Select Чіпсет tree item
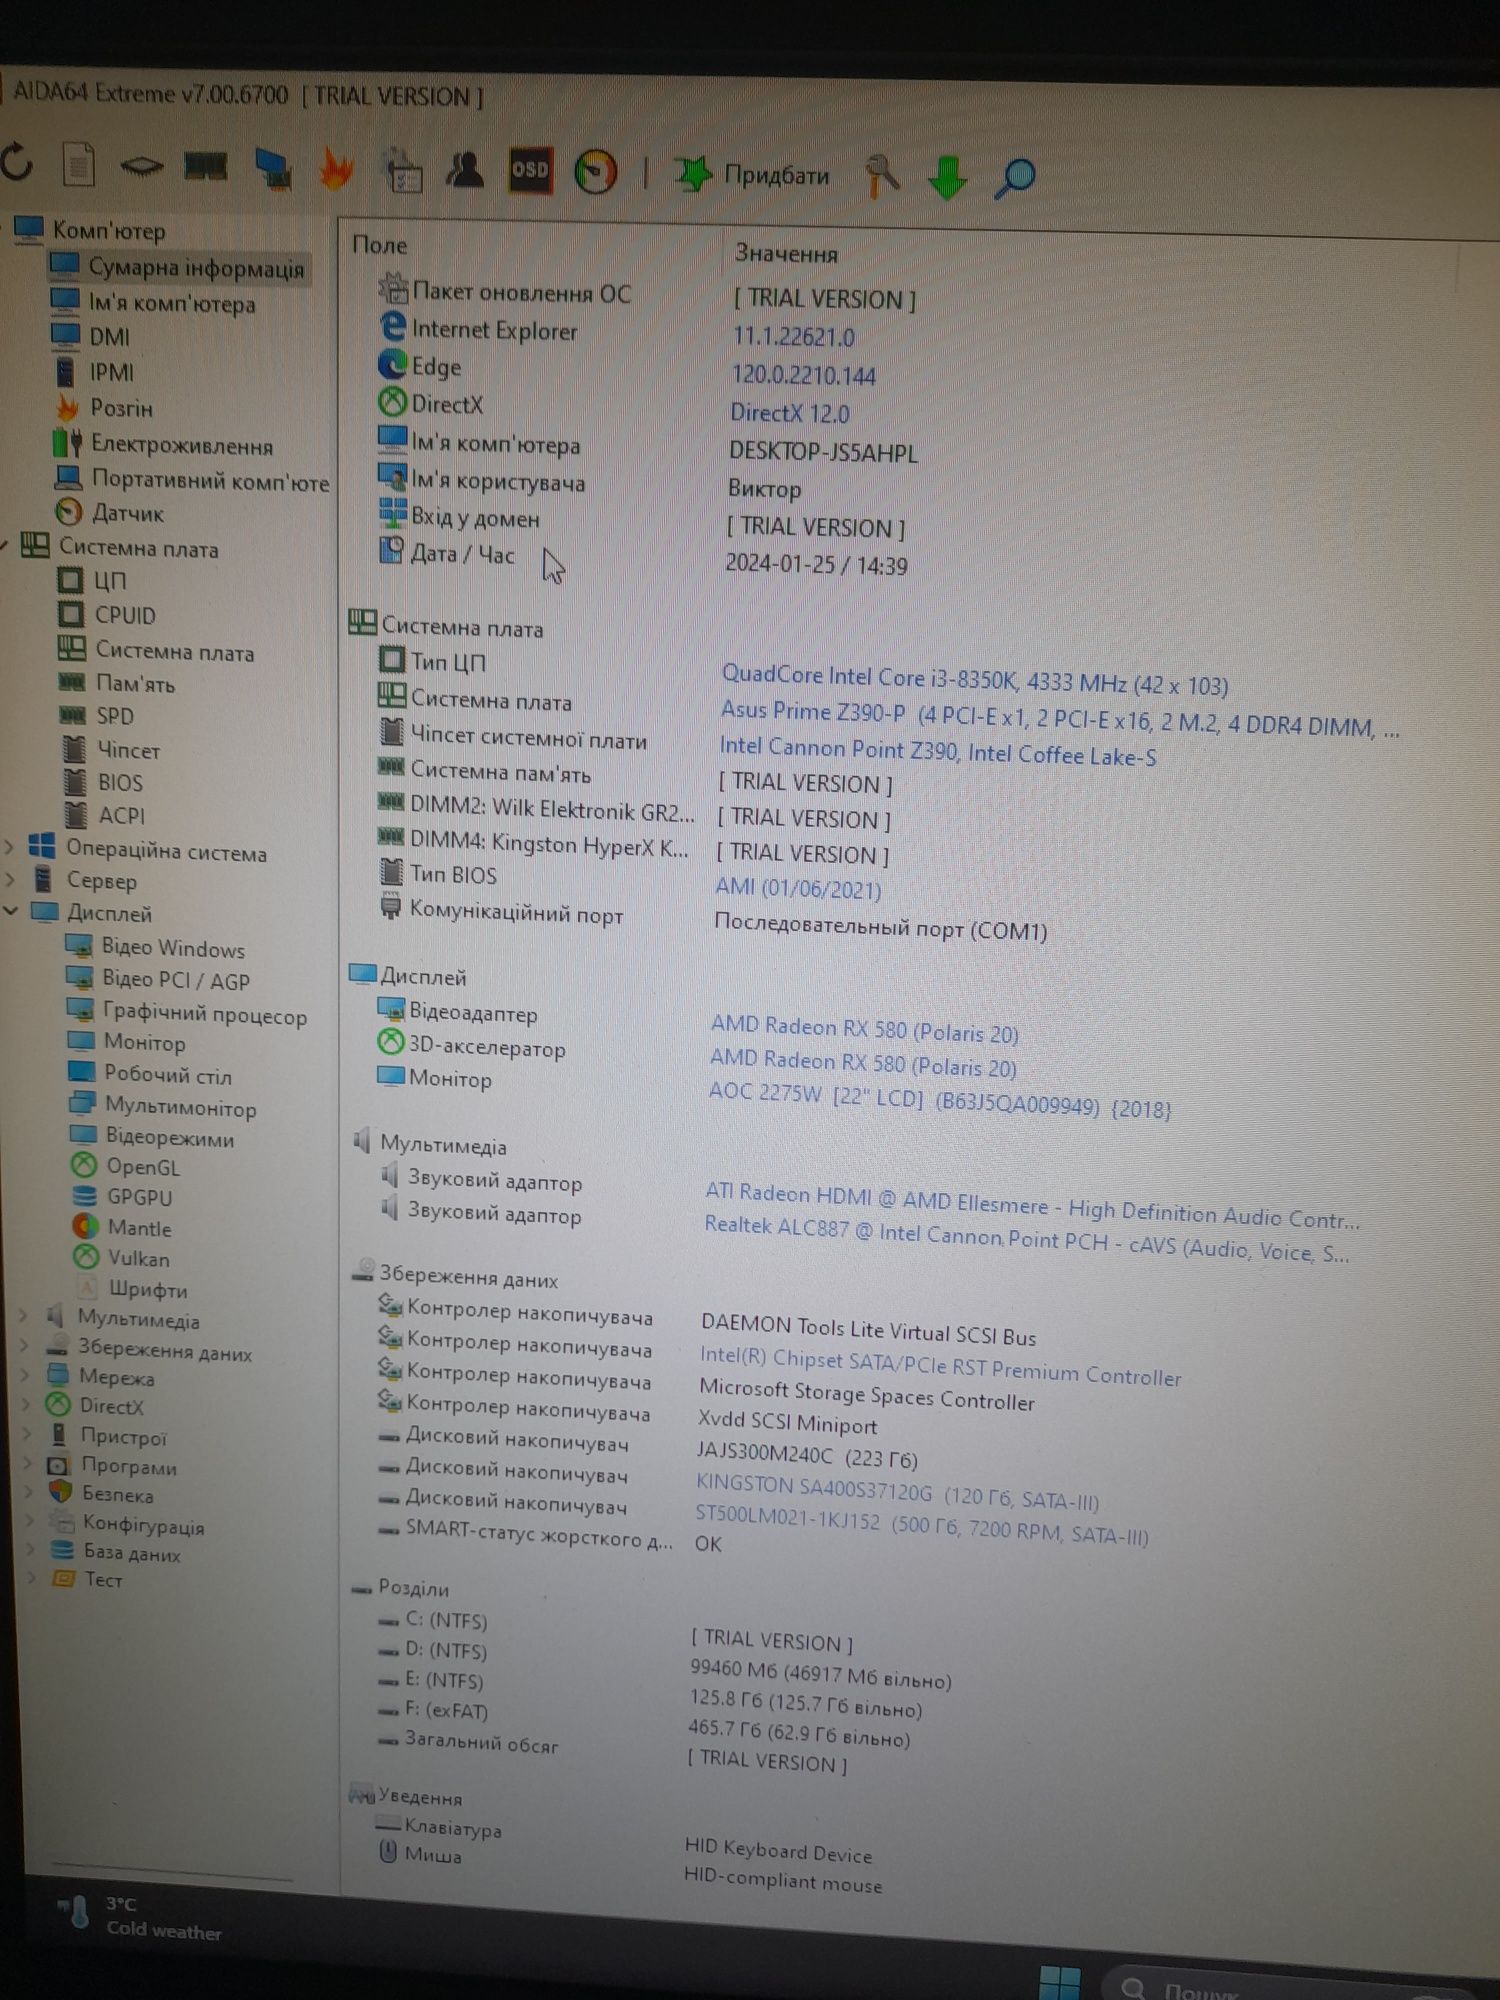 coord(112,749)
